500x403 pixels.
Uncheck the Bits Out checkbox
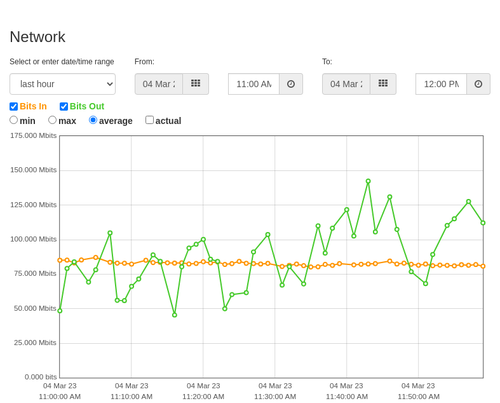64,106
